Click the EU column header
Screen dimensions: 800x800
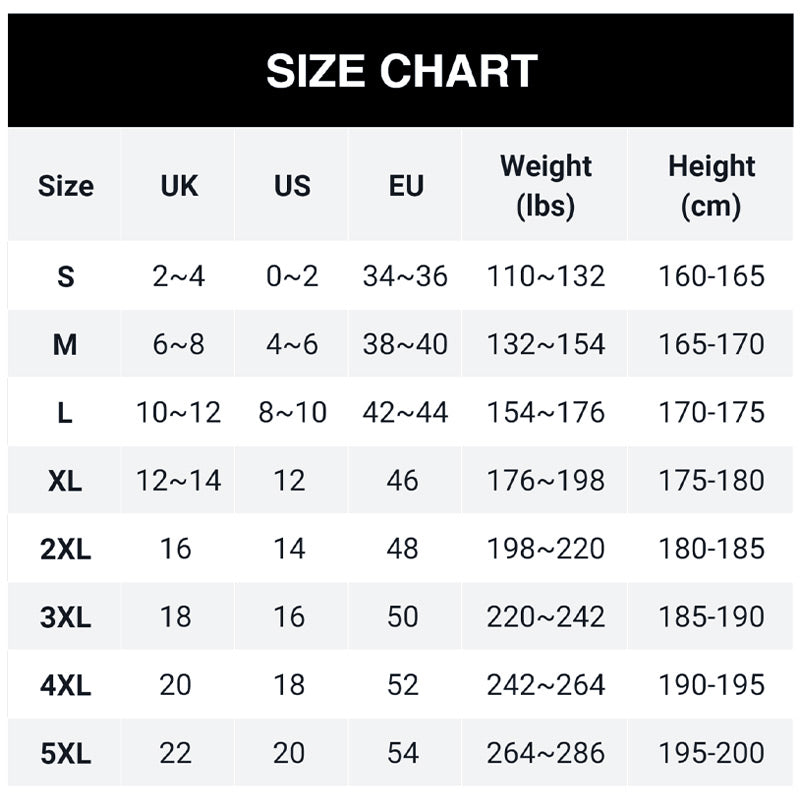tap(405, 186)
